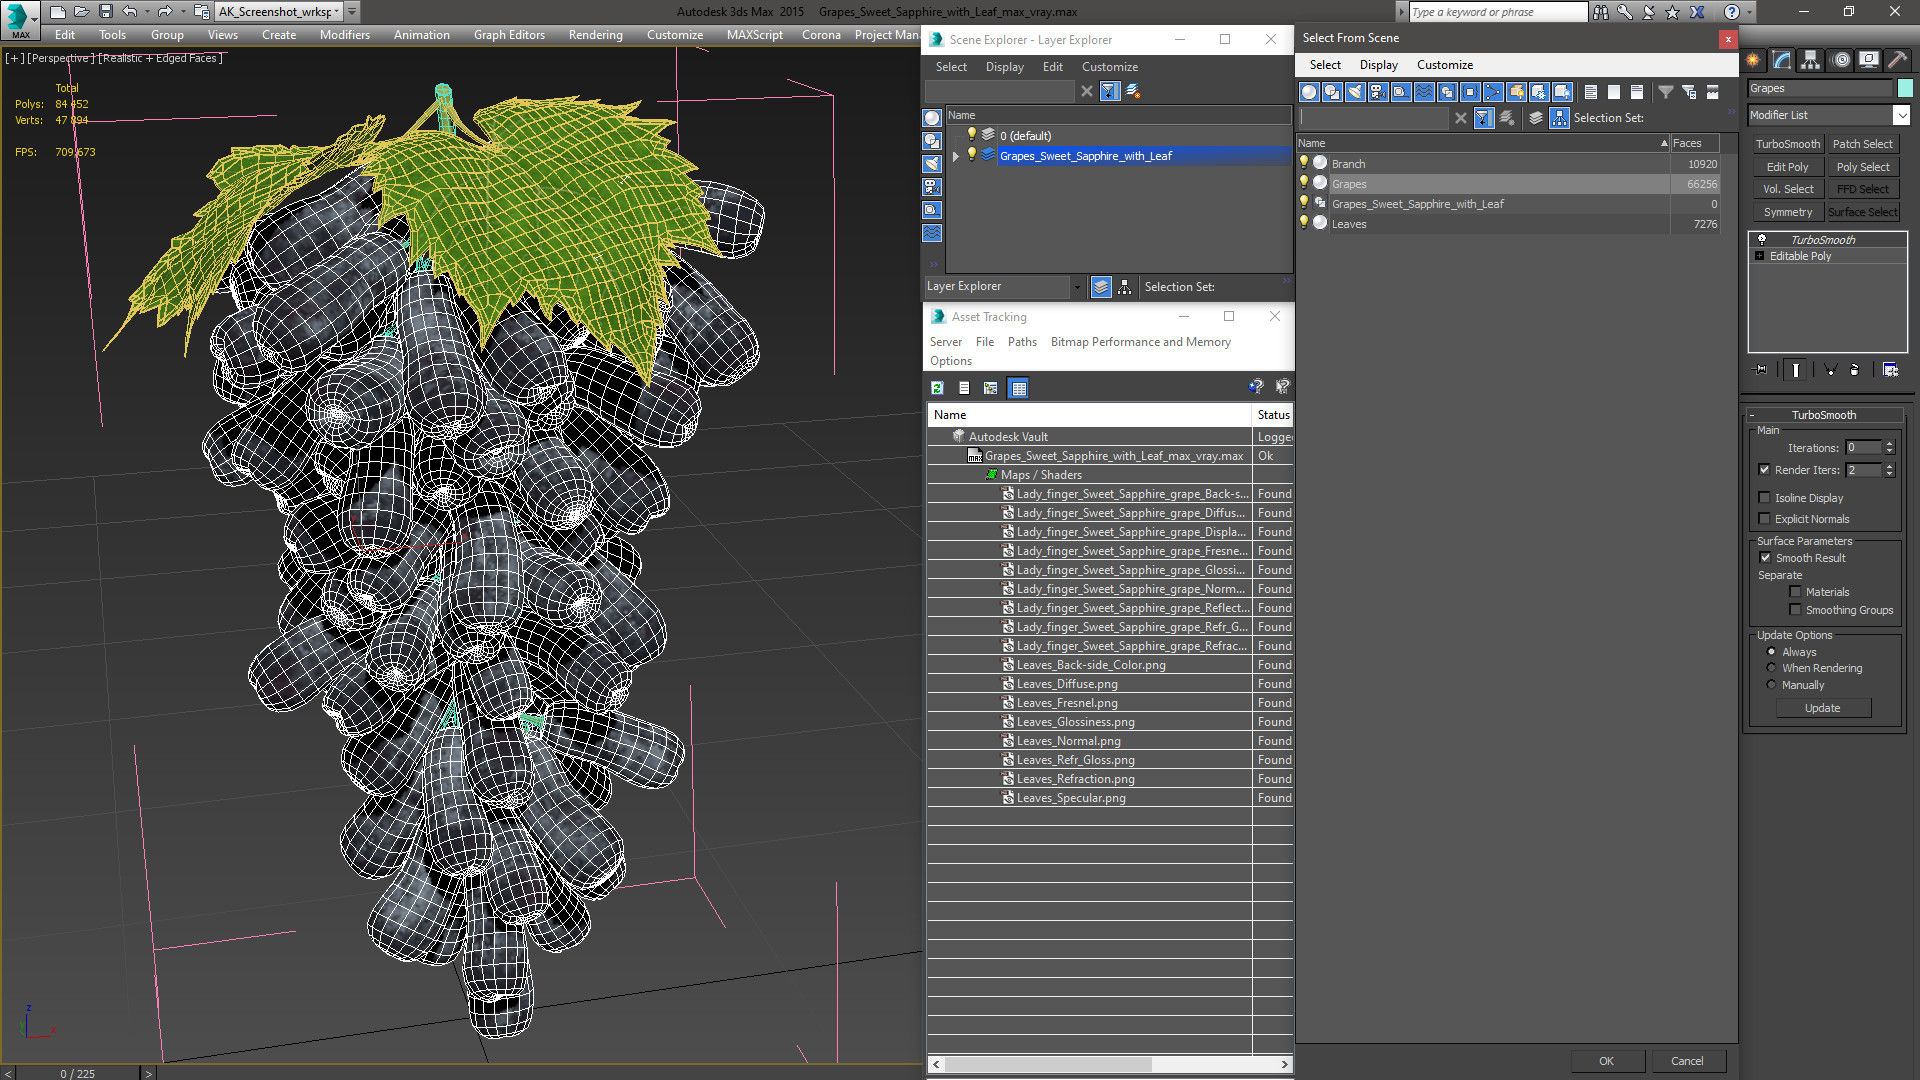
Task: Switch to Sort by Layer in Select From Scene
Action: point(1536,118)
